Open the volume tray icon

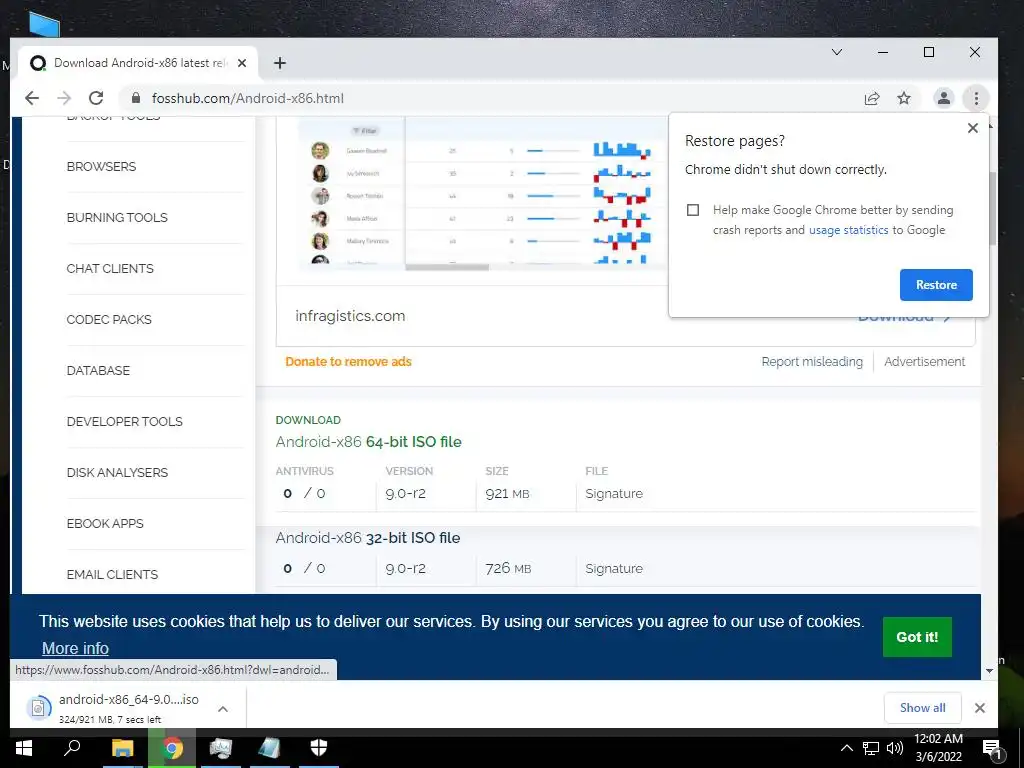[x=895, y=748]
